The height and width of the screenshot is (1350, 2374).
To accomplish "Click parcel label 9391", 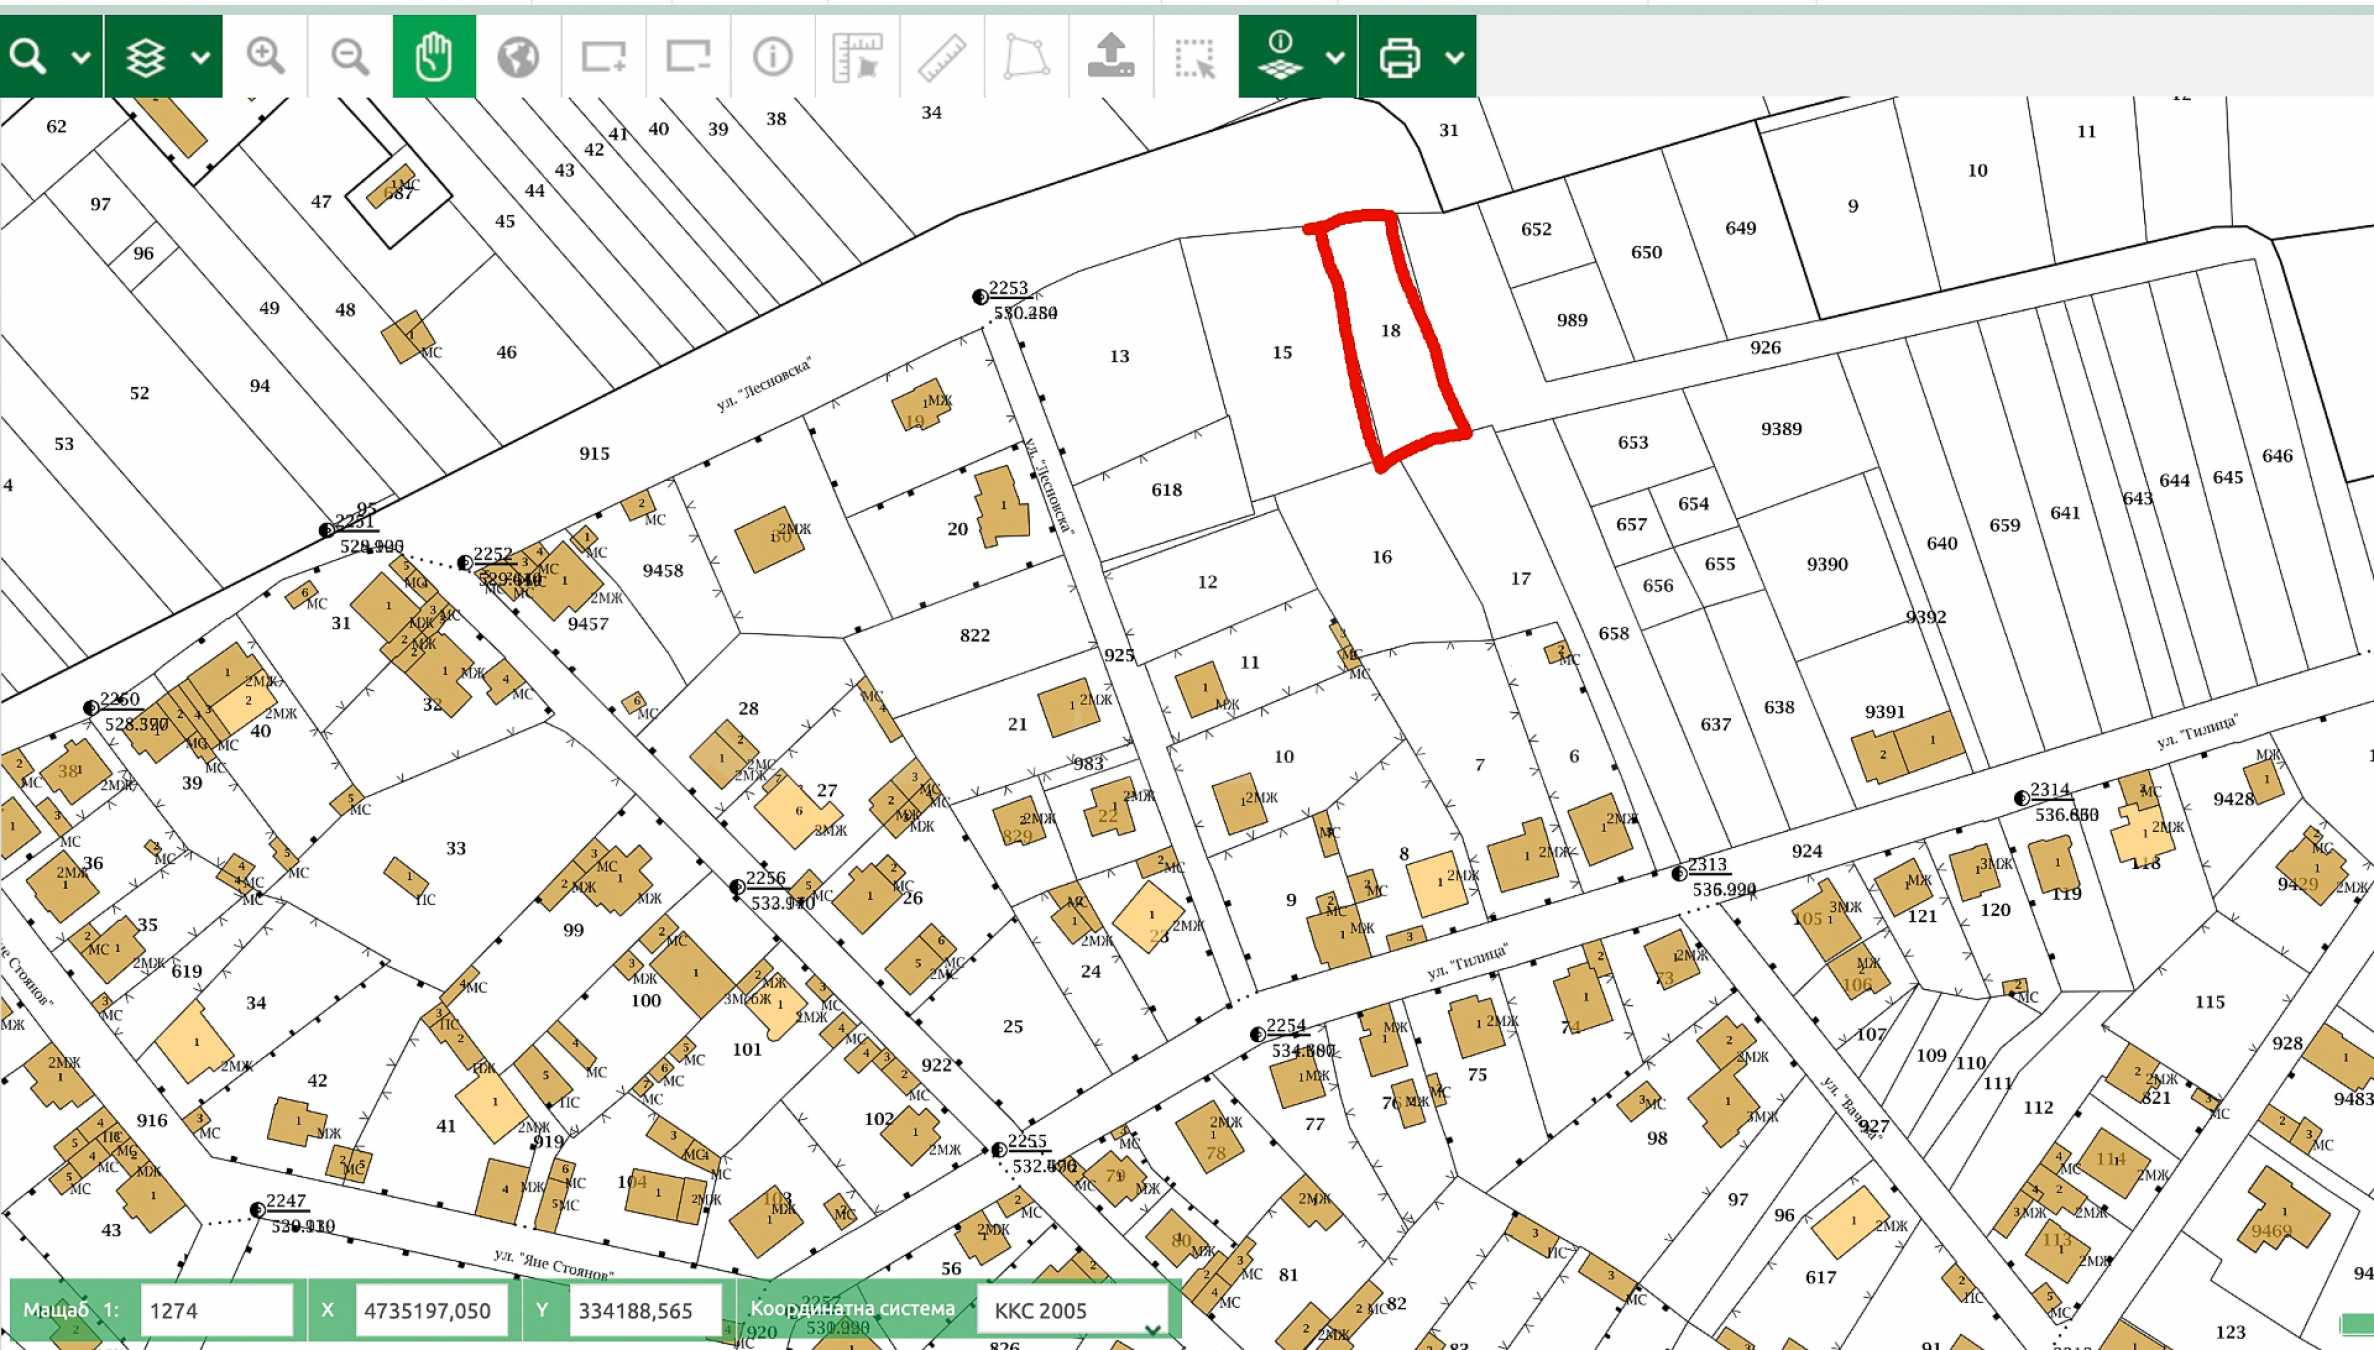I will pyautogui.click(x=1884, y=712).
